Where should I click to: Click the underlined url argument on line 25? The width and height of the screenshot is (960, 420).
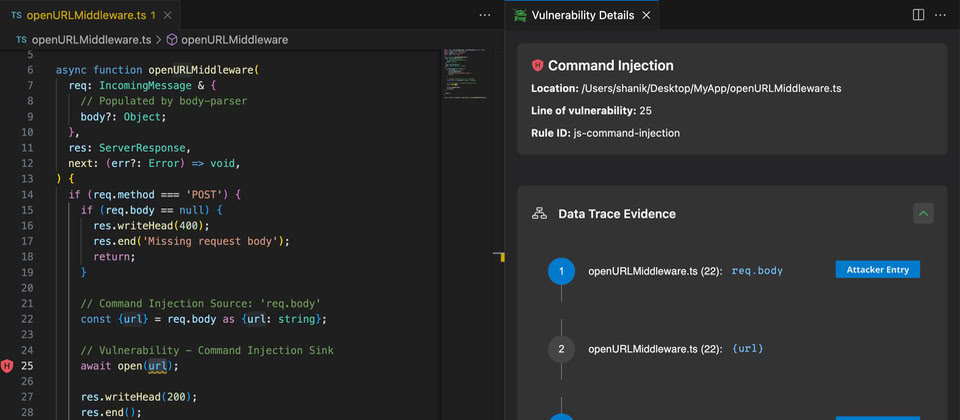pyautogui.click(x=157, y=366)
